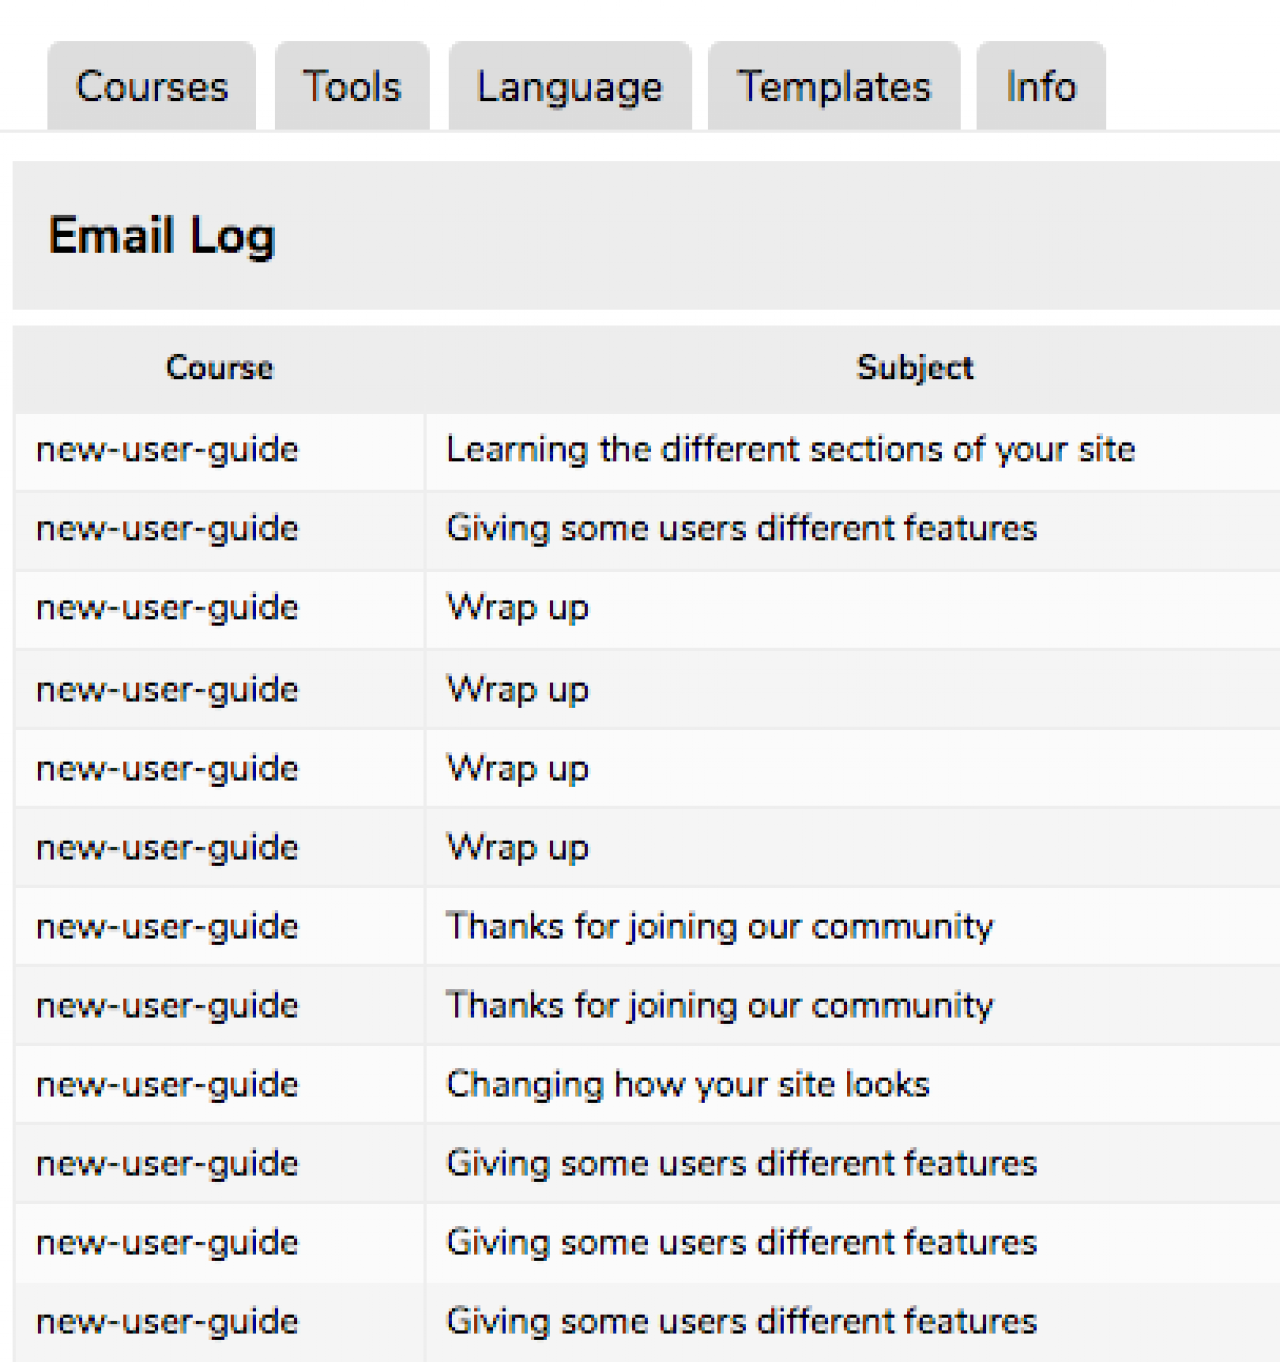Click new-user-guide beside the first 'Thanks for joining'
Screen dimensions: 1280x1362
pos(167,927)
